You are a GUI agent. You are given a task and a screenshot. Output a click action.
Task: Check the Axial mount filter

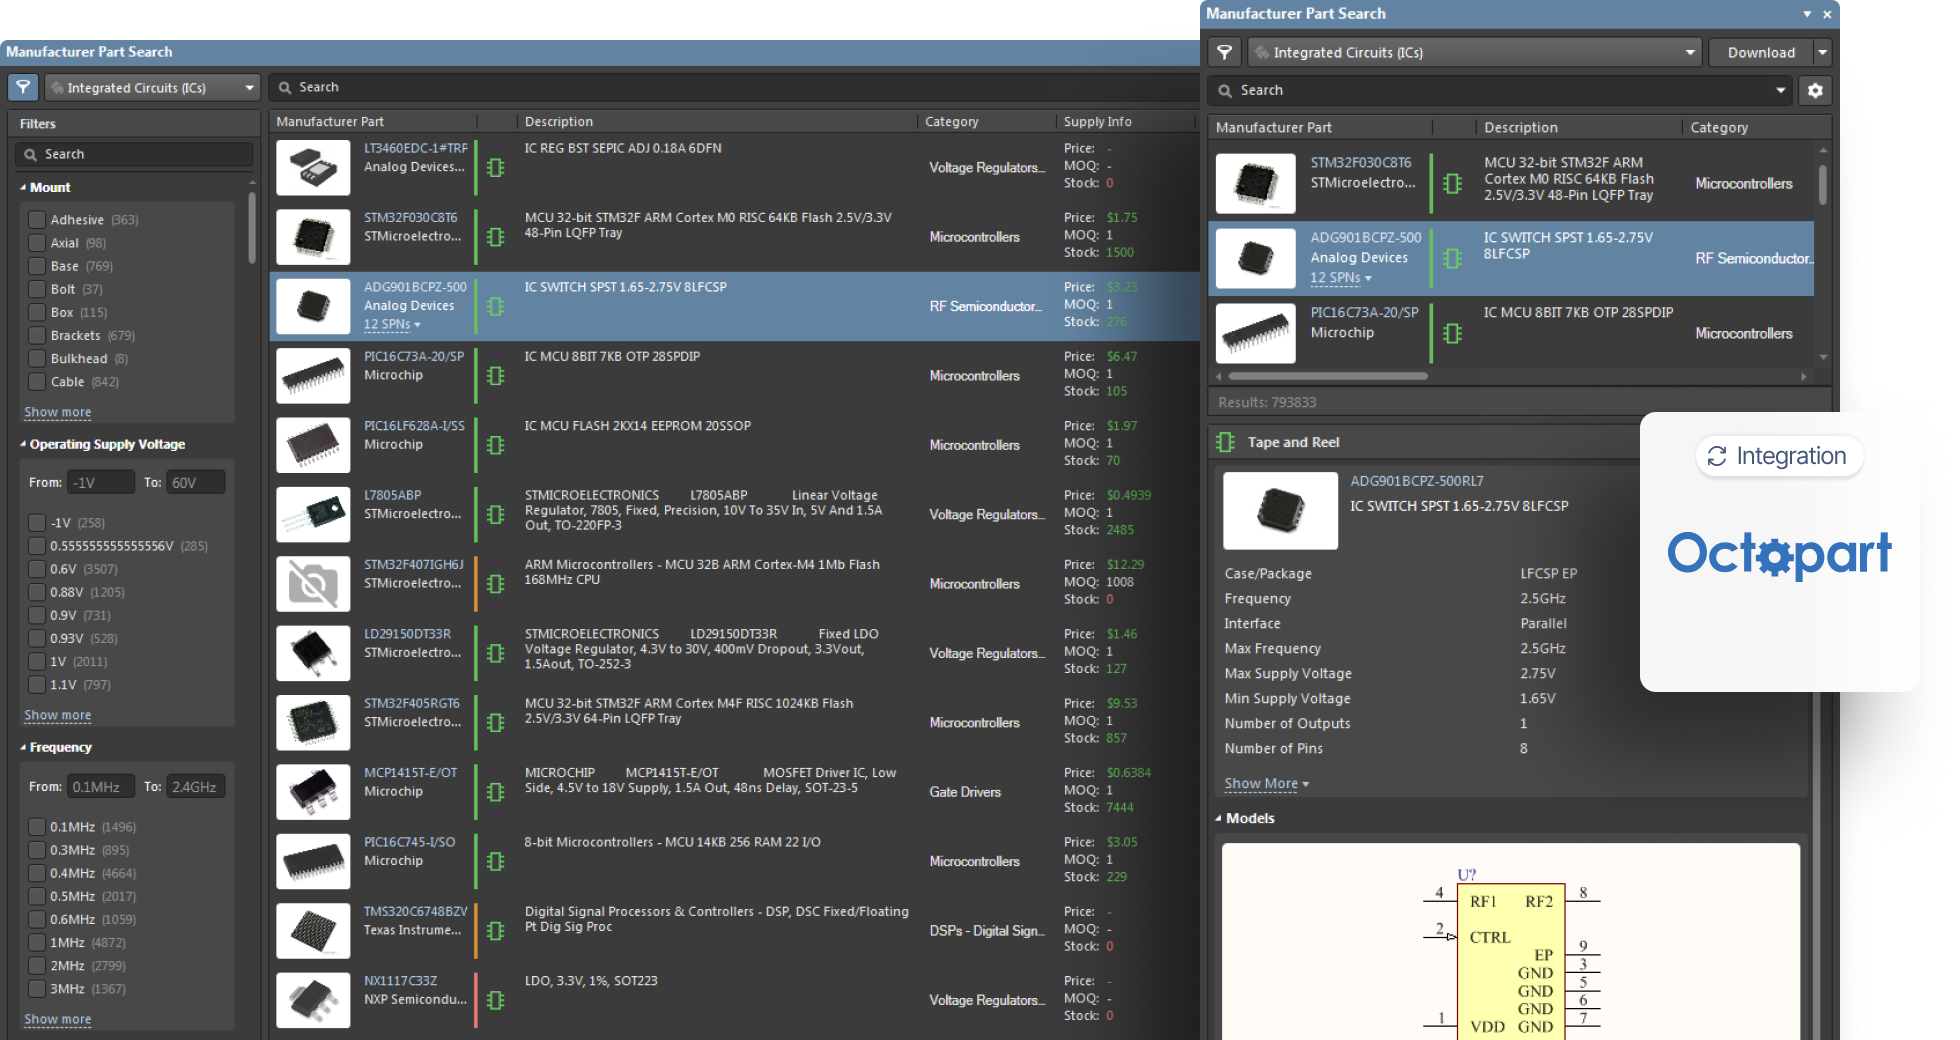pyautogui.click(x=37, y=243)
